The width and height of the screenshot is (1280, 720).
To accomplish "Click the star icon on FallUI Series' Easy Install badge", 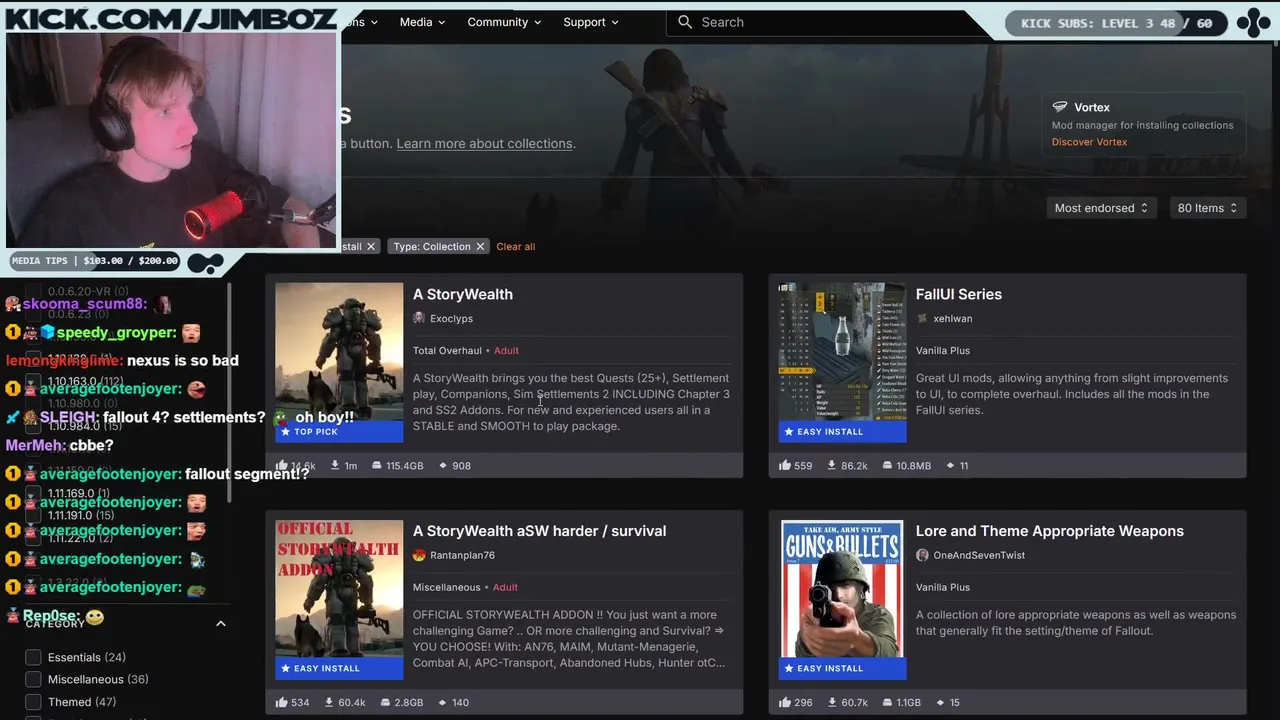I will click(789, 432).
